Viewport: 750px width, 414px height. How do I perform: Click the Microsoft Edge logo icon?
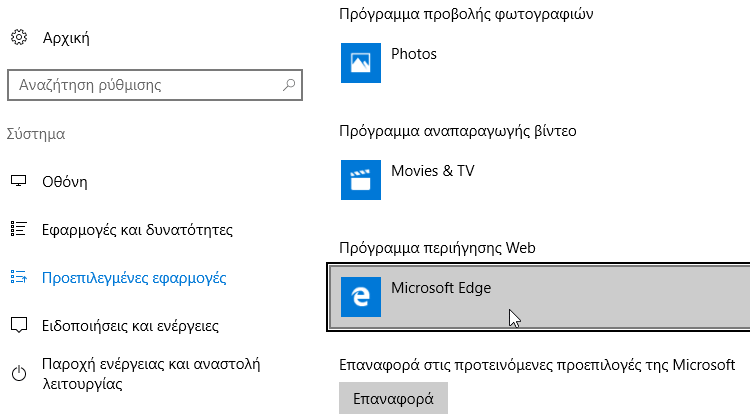click(361, 297)
